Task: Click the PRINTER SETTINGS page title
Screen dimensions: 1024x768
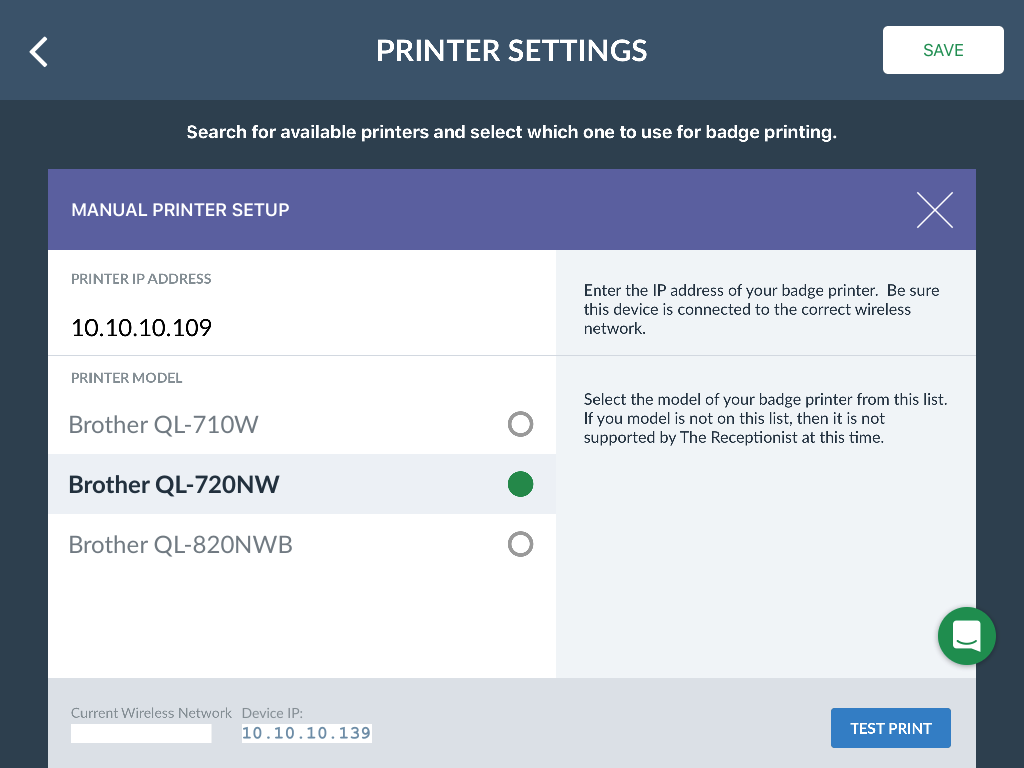Action: click(511, 51)
